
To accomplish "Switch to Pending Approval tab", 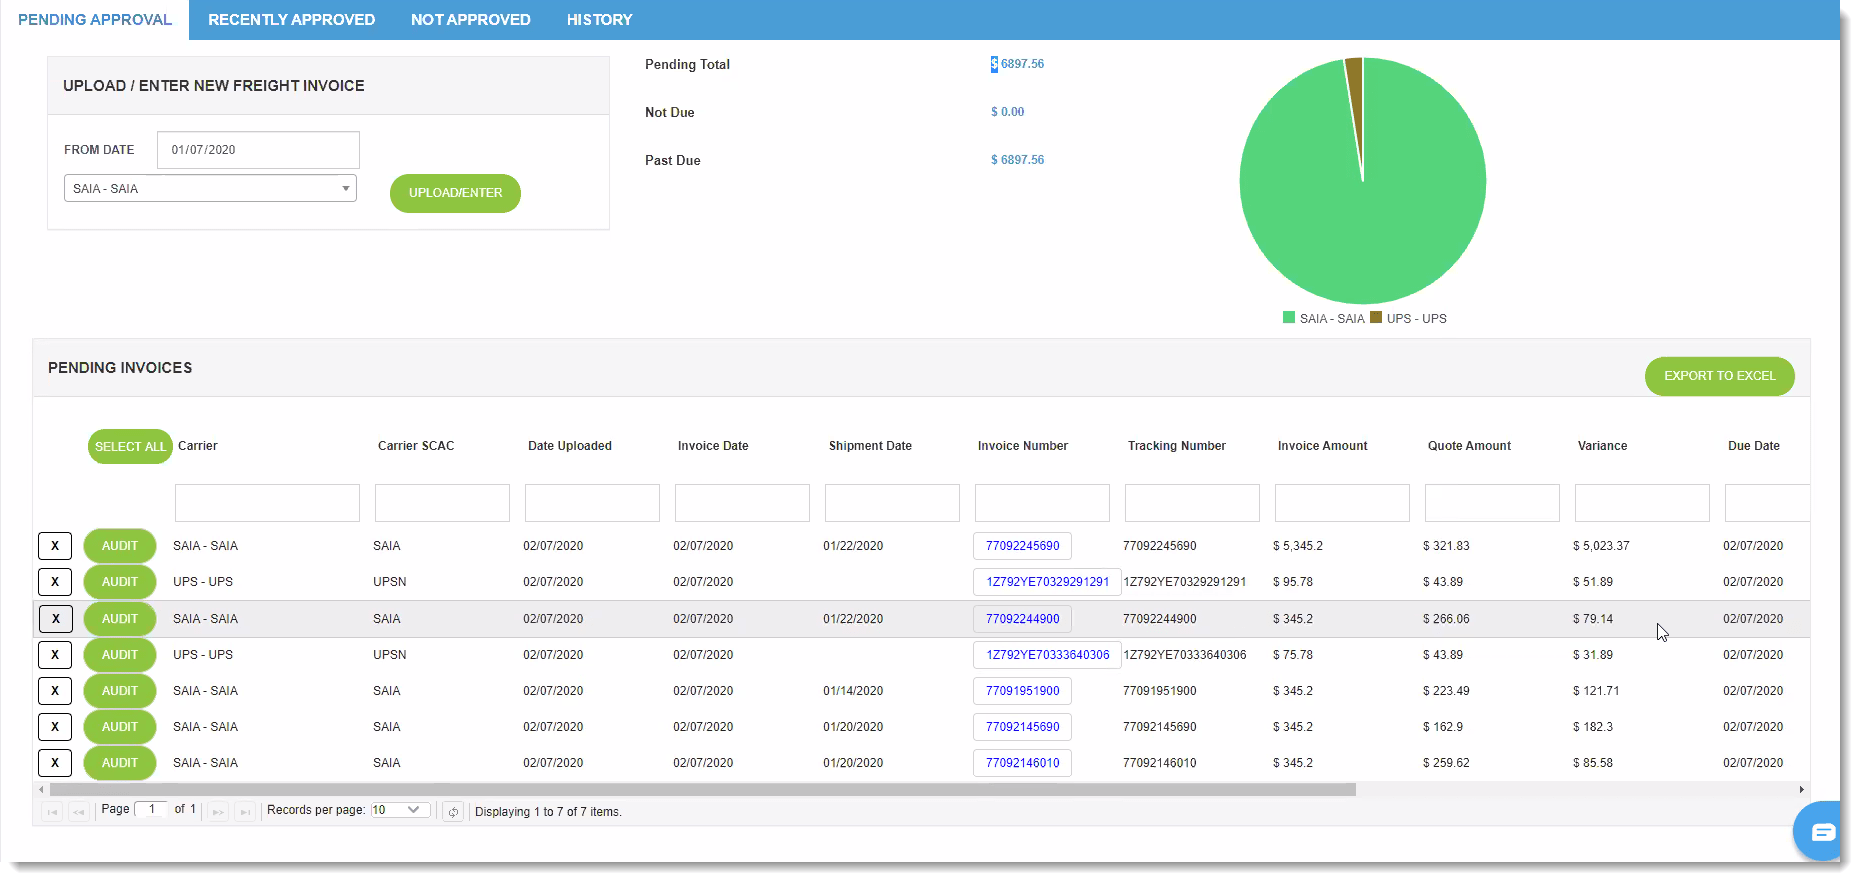I will pos(95,20).
